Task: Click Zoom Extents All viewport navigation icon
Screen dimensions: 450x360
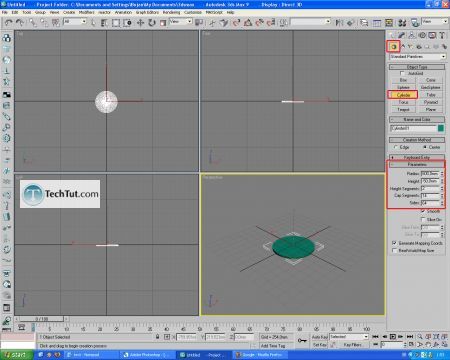Action: point(444,337)
